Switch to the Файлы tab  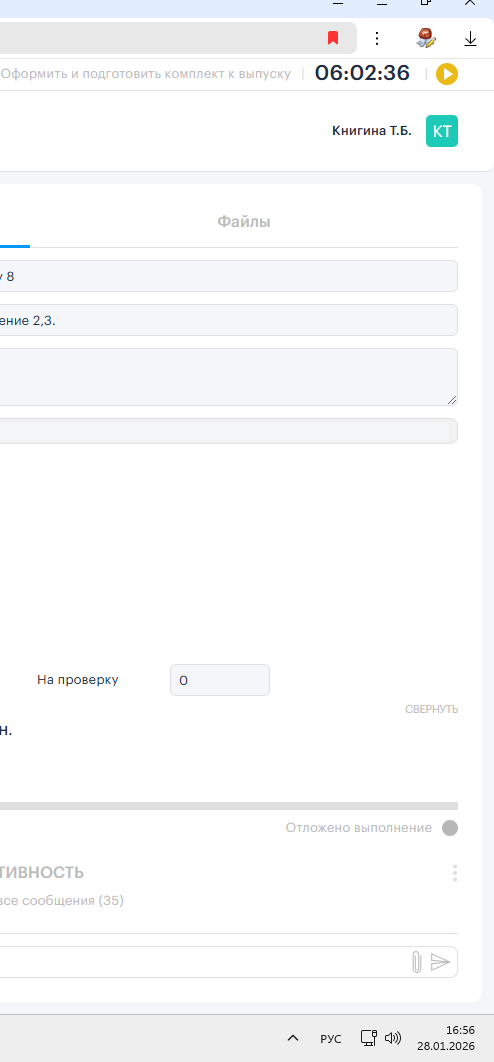click(x=244, y=221)
